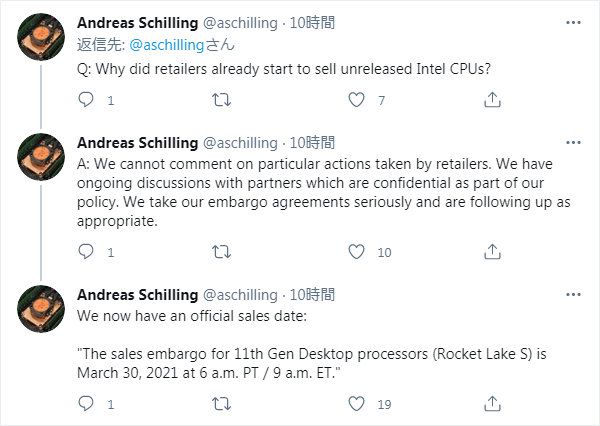Like the Rocket Lake S embargo tweet
600x426 pixels.
coord(357,404)
